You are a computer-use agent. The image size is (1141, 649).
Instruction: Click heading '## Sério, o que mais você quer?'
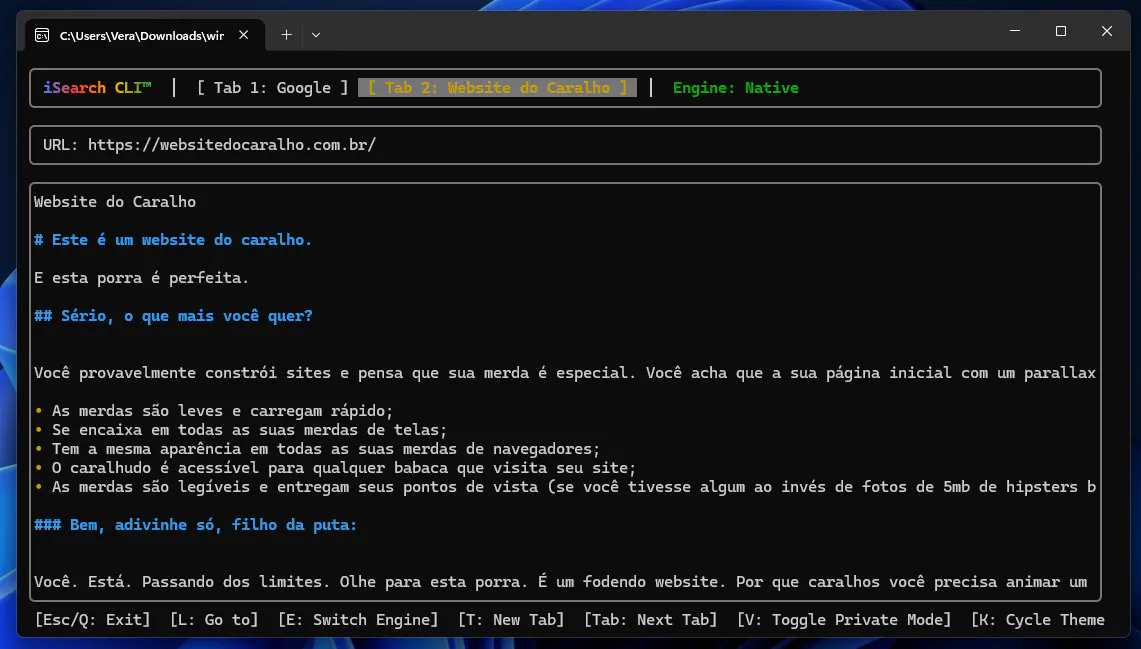tap(173, 316)
